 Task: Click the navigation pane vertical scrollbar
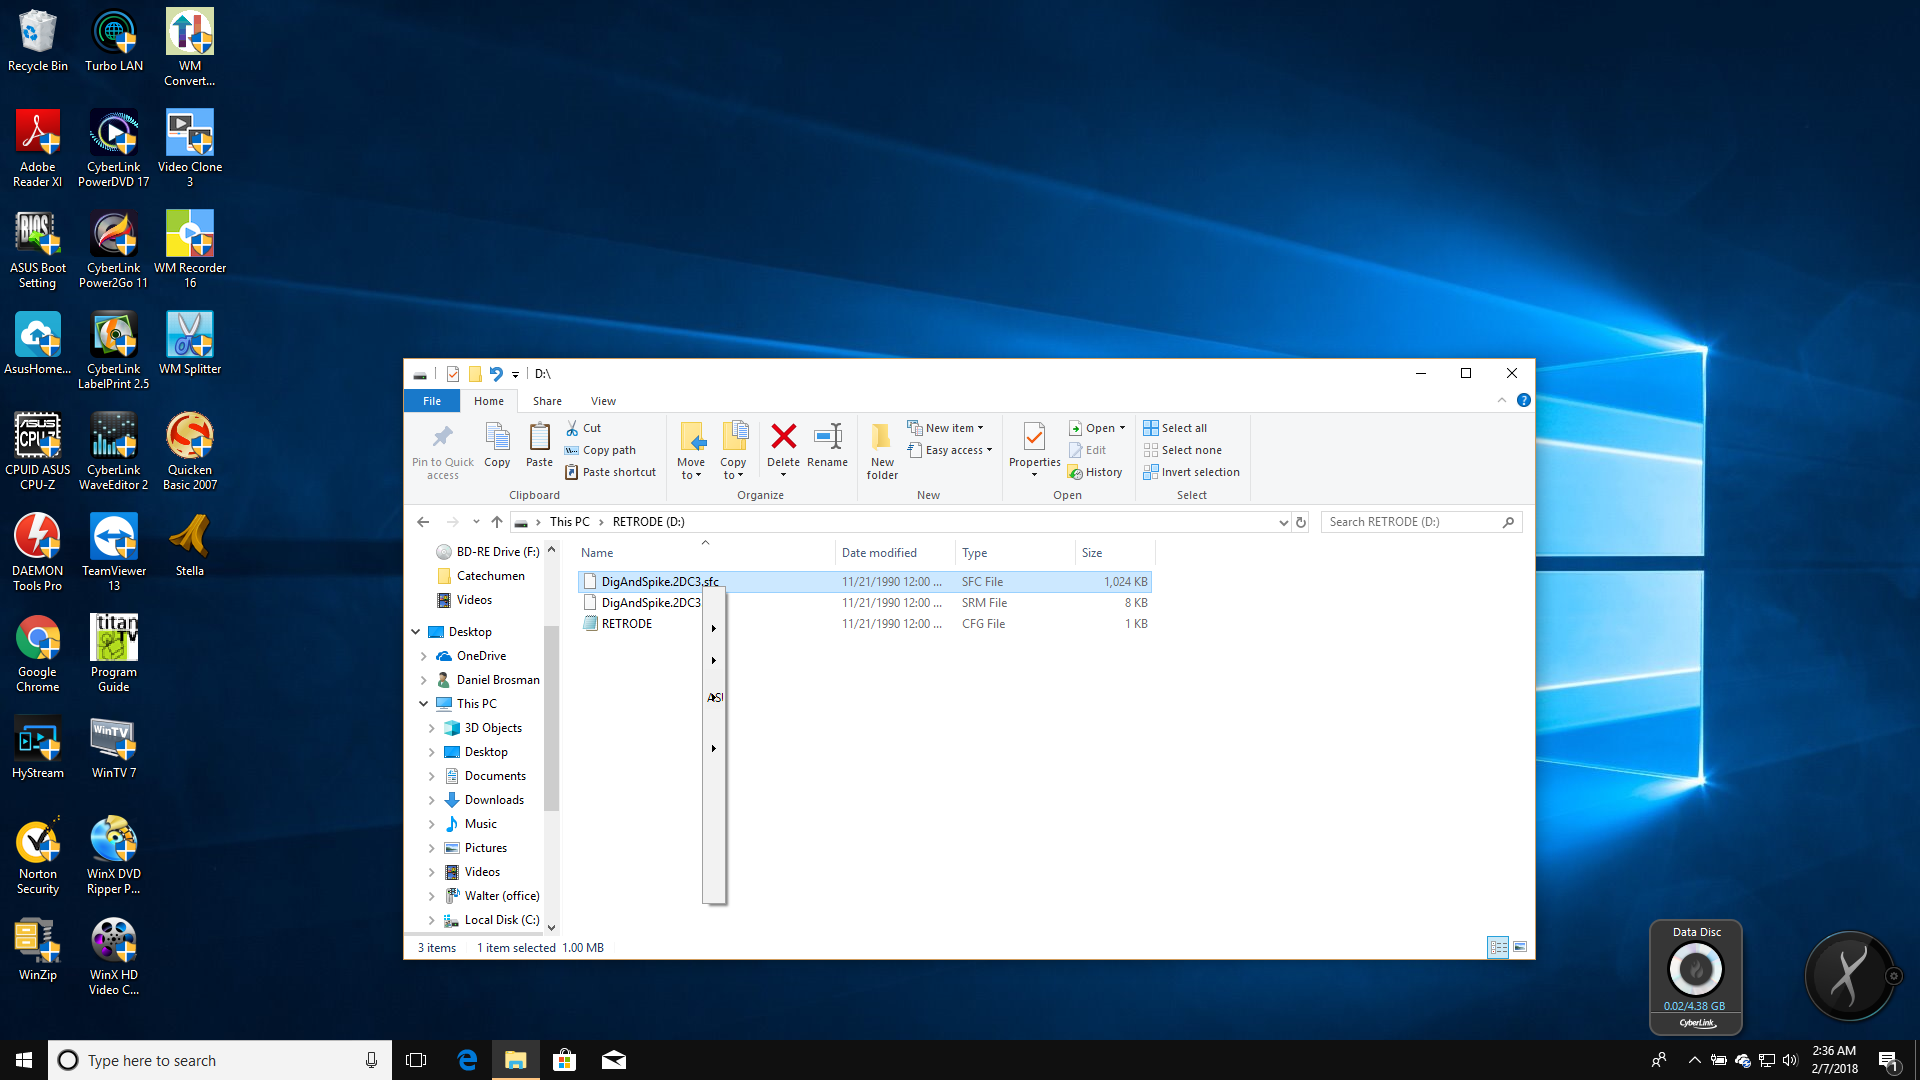551,720
